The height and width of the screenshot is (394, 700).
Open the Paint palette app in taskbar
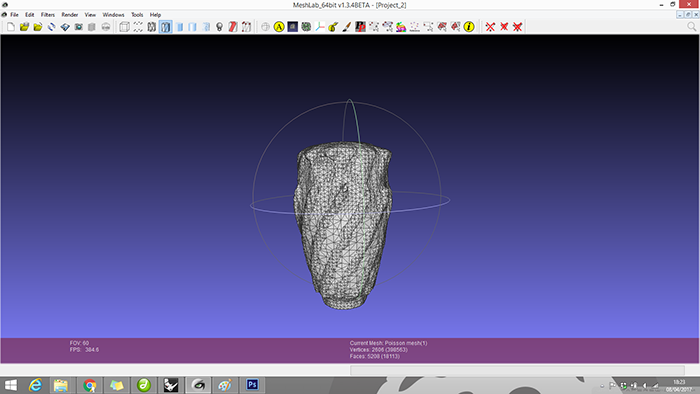pyautogui.click(x=225, y=385)
